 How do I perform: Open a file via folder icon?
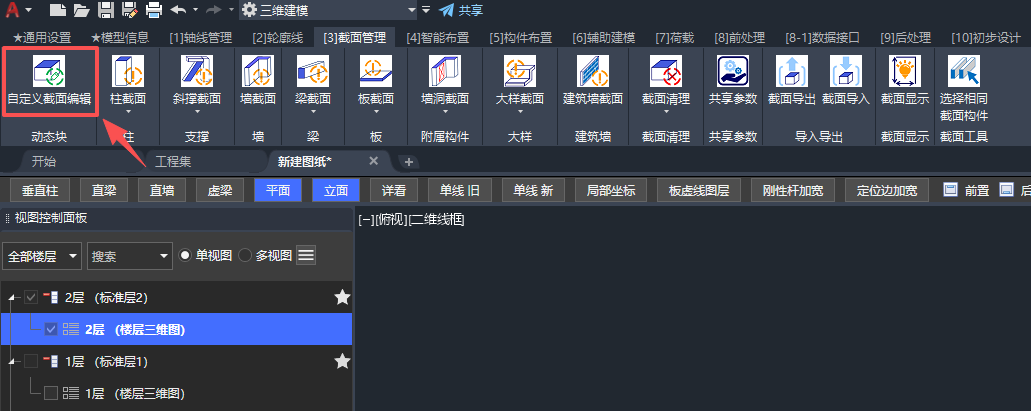click(x=82, y=10)
